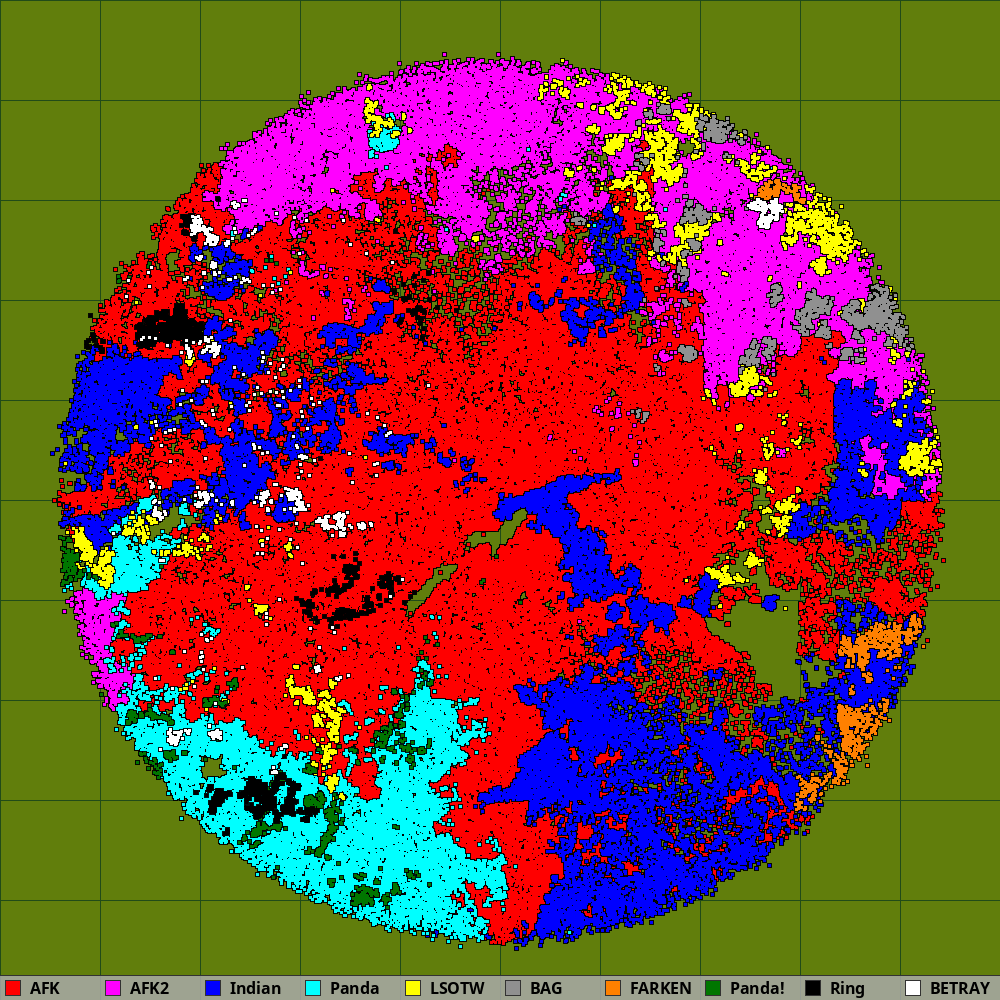1000x1000 pixels.
Task: Click the FARKEN legend label
Action: pos(660,988)
